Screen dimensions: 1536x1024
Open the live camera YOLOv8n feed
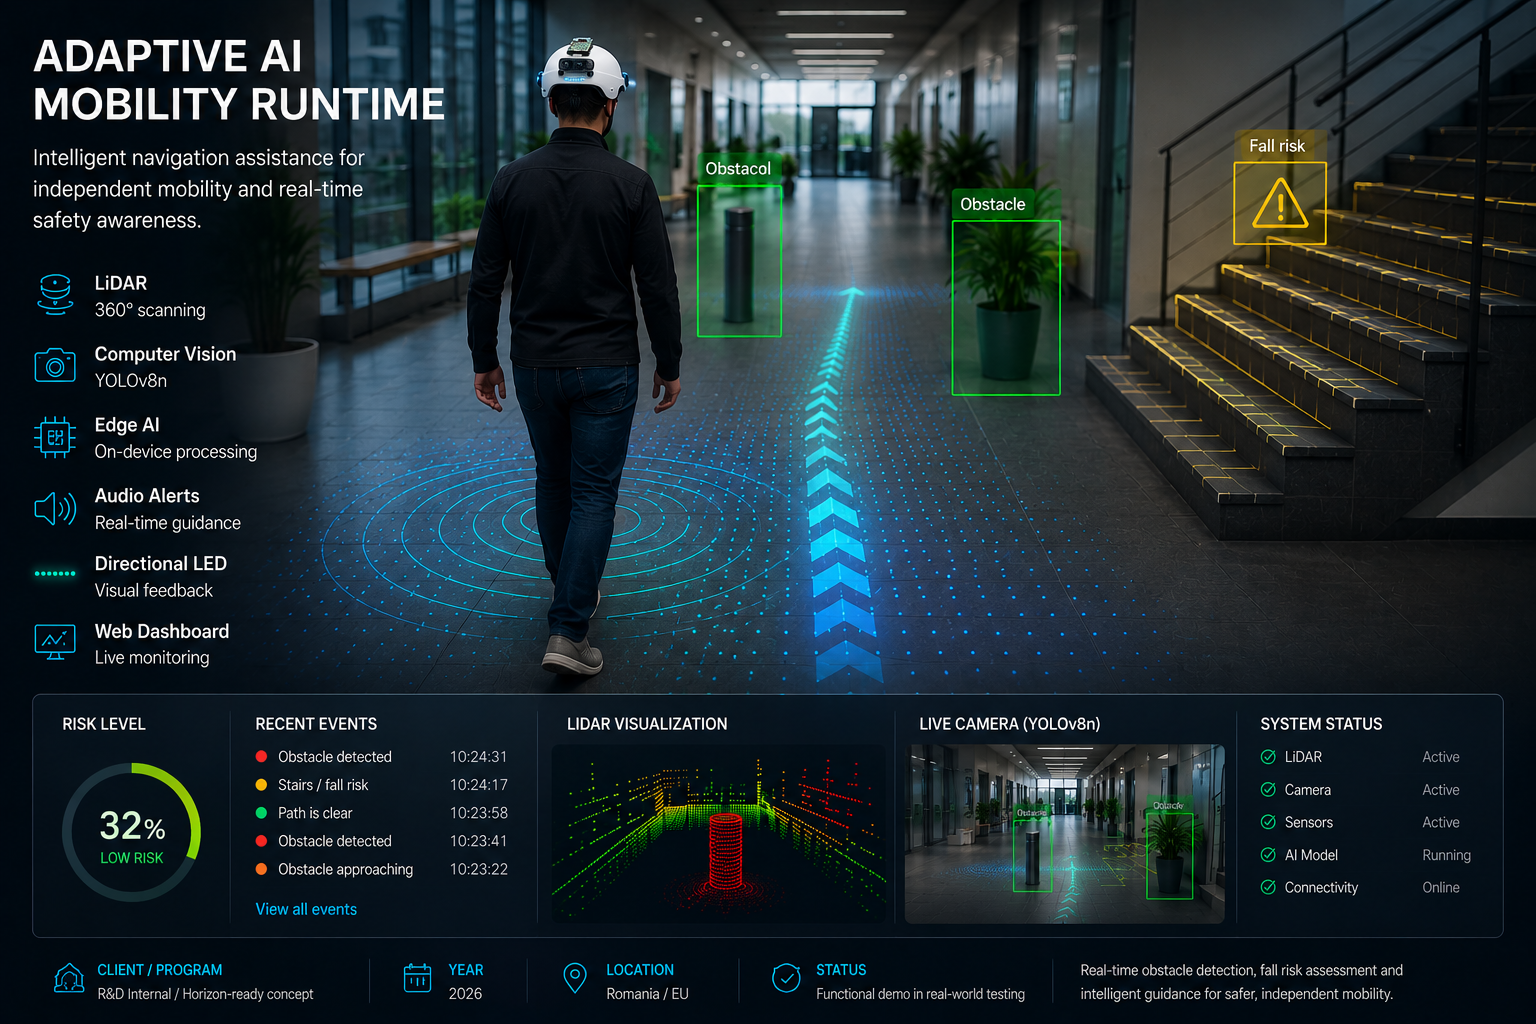point(1064,834)
